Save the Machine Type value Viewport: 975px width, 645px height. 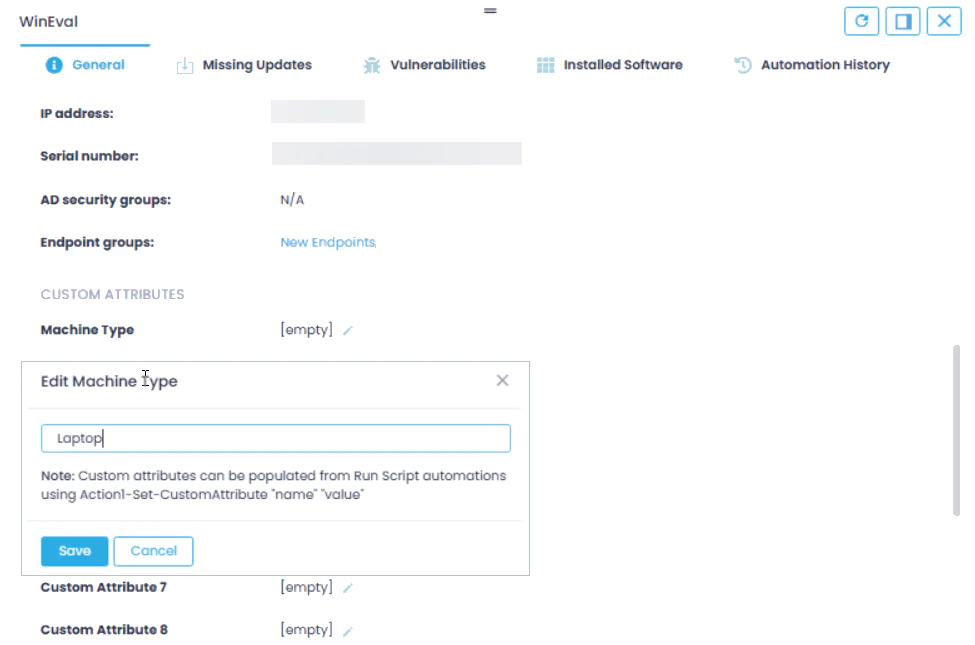click(x=74, y=550)
